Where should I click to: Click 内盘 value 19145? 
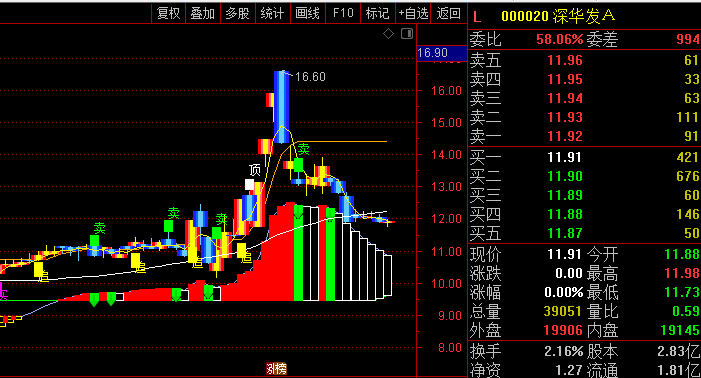680,330
